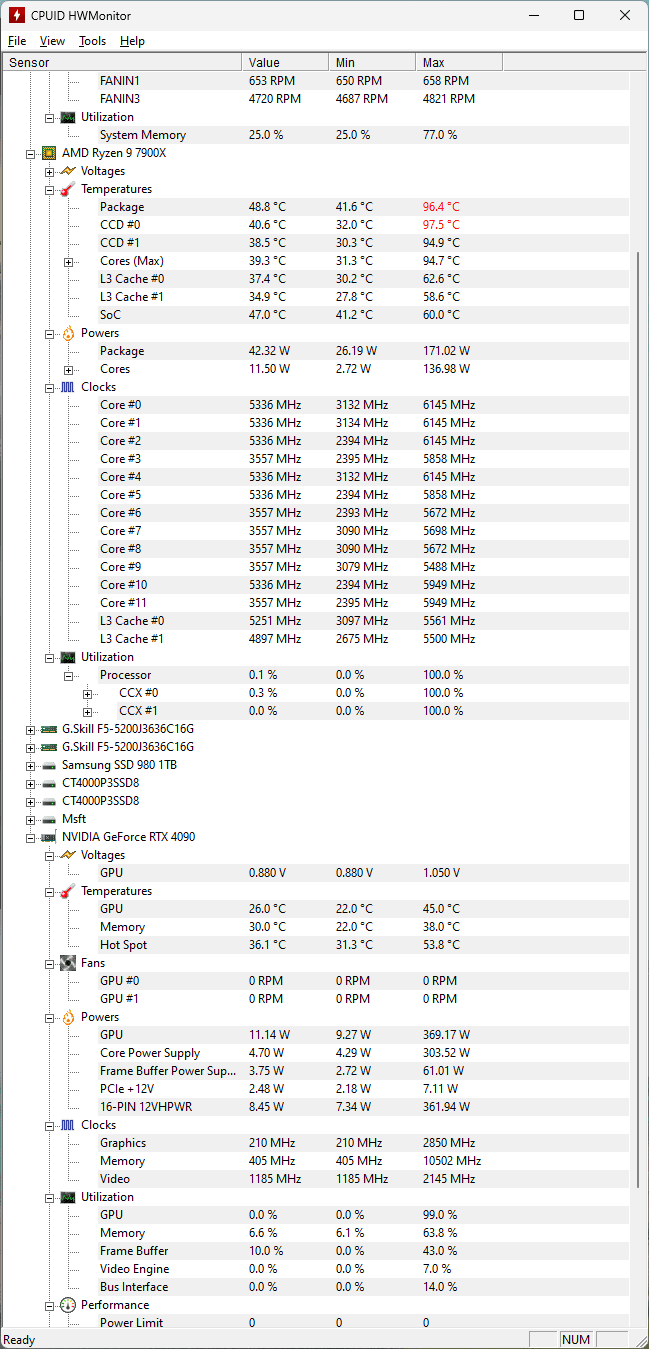This screenshot has width=649, height=1349.
Task: Click the Samsung SSD 980 1TB drive icon
Action: (x=48, y=765)
